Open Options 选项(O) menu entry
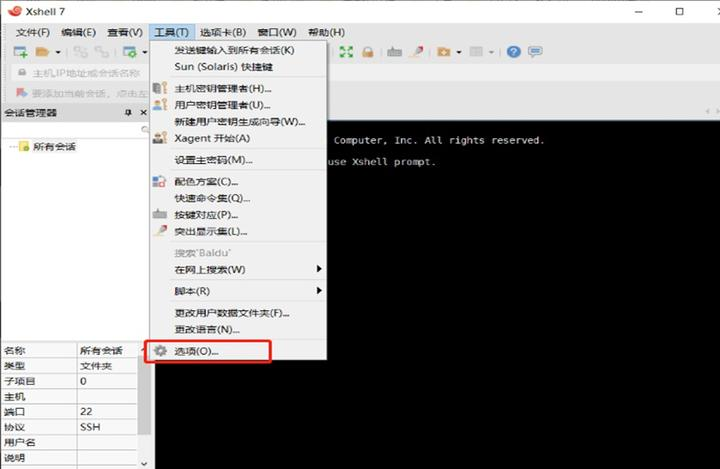This screenshot has height=469, width=720. (238, 351)
